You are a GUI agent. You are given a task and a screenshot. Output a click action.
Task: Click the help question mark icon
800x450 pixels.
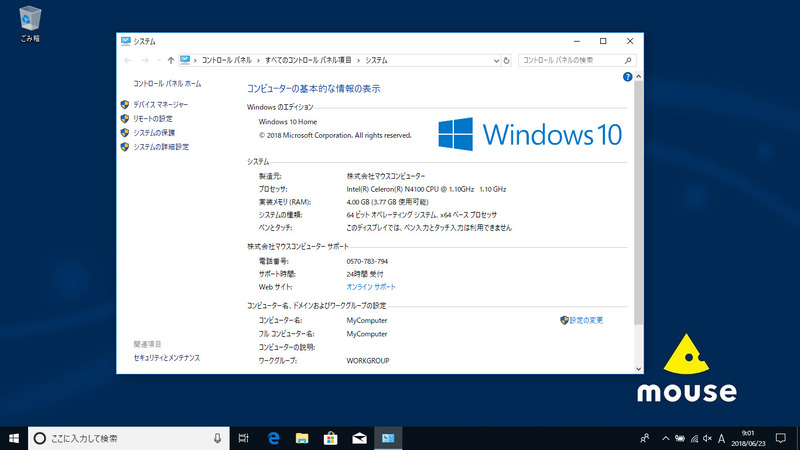pos(628,77)
